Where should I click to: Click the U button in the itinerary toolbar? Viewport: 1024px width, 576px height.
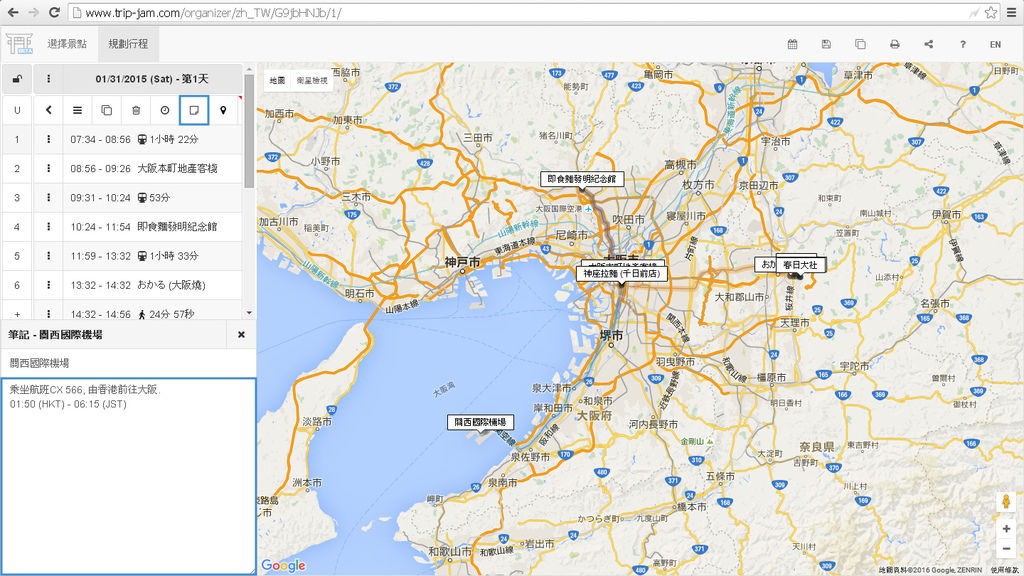coord(17,110)
